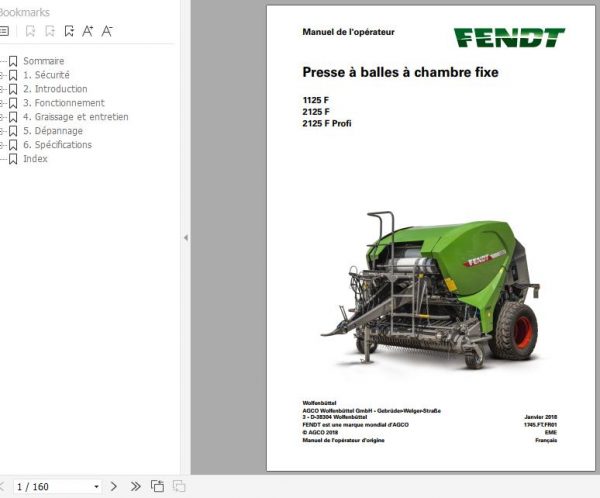The width and height of the screenshot is (600, 498).
Task: Open the bookmarks options list icon
Action: (4, 31)
